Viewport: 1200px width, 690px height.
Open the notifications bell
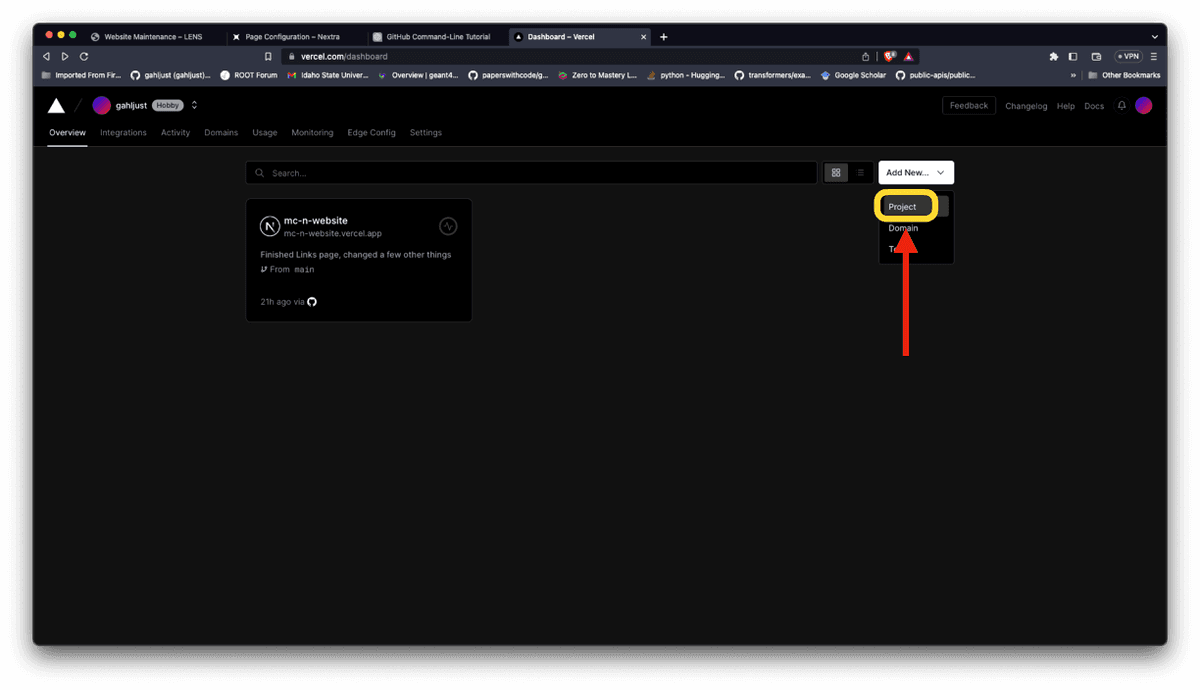(1122, 106)
